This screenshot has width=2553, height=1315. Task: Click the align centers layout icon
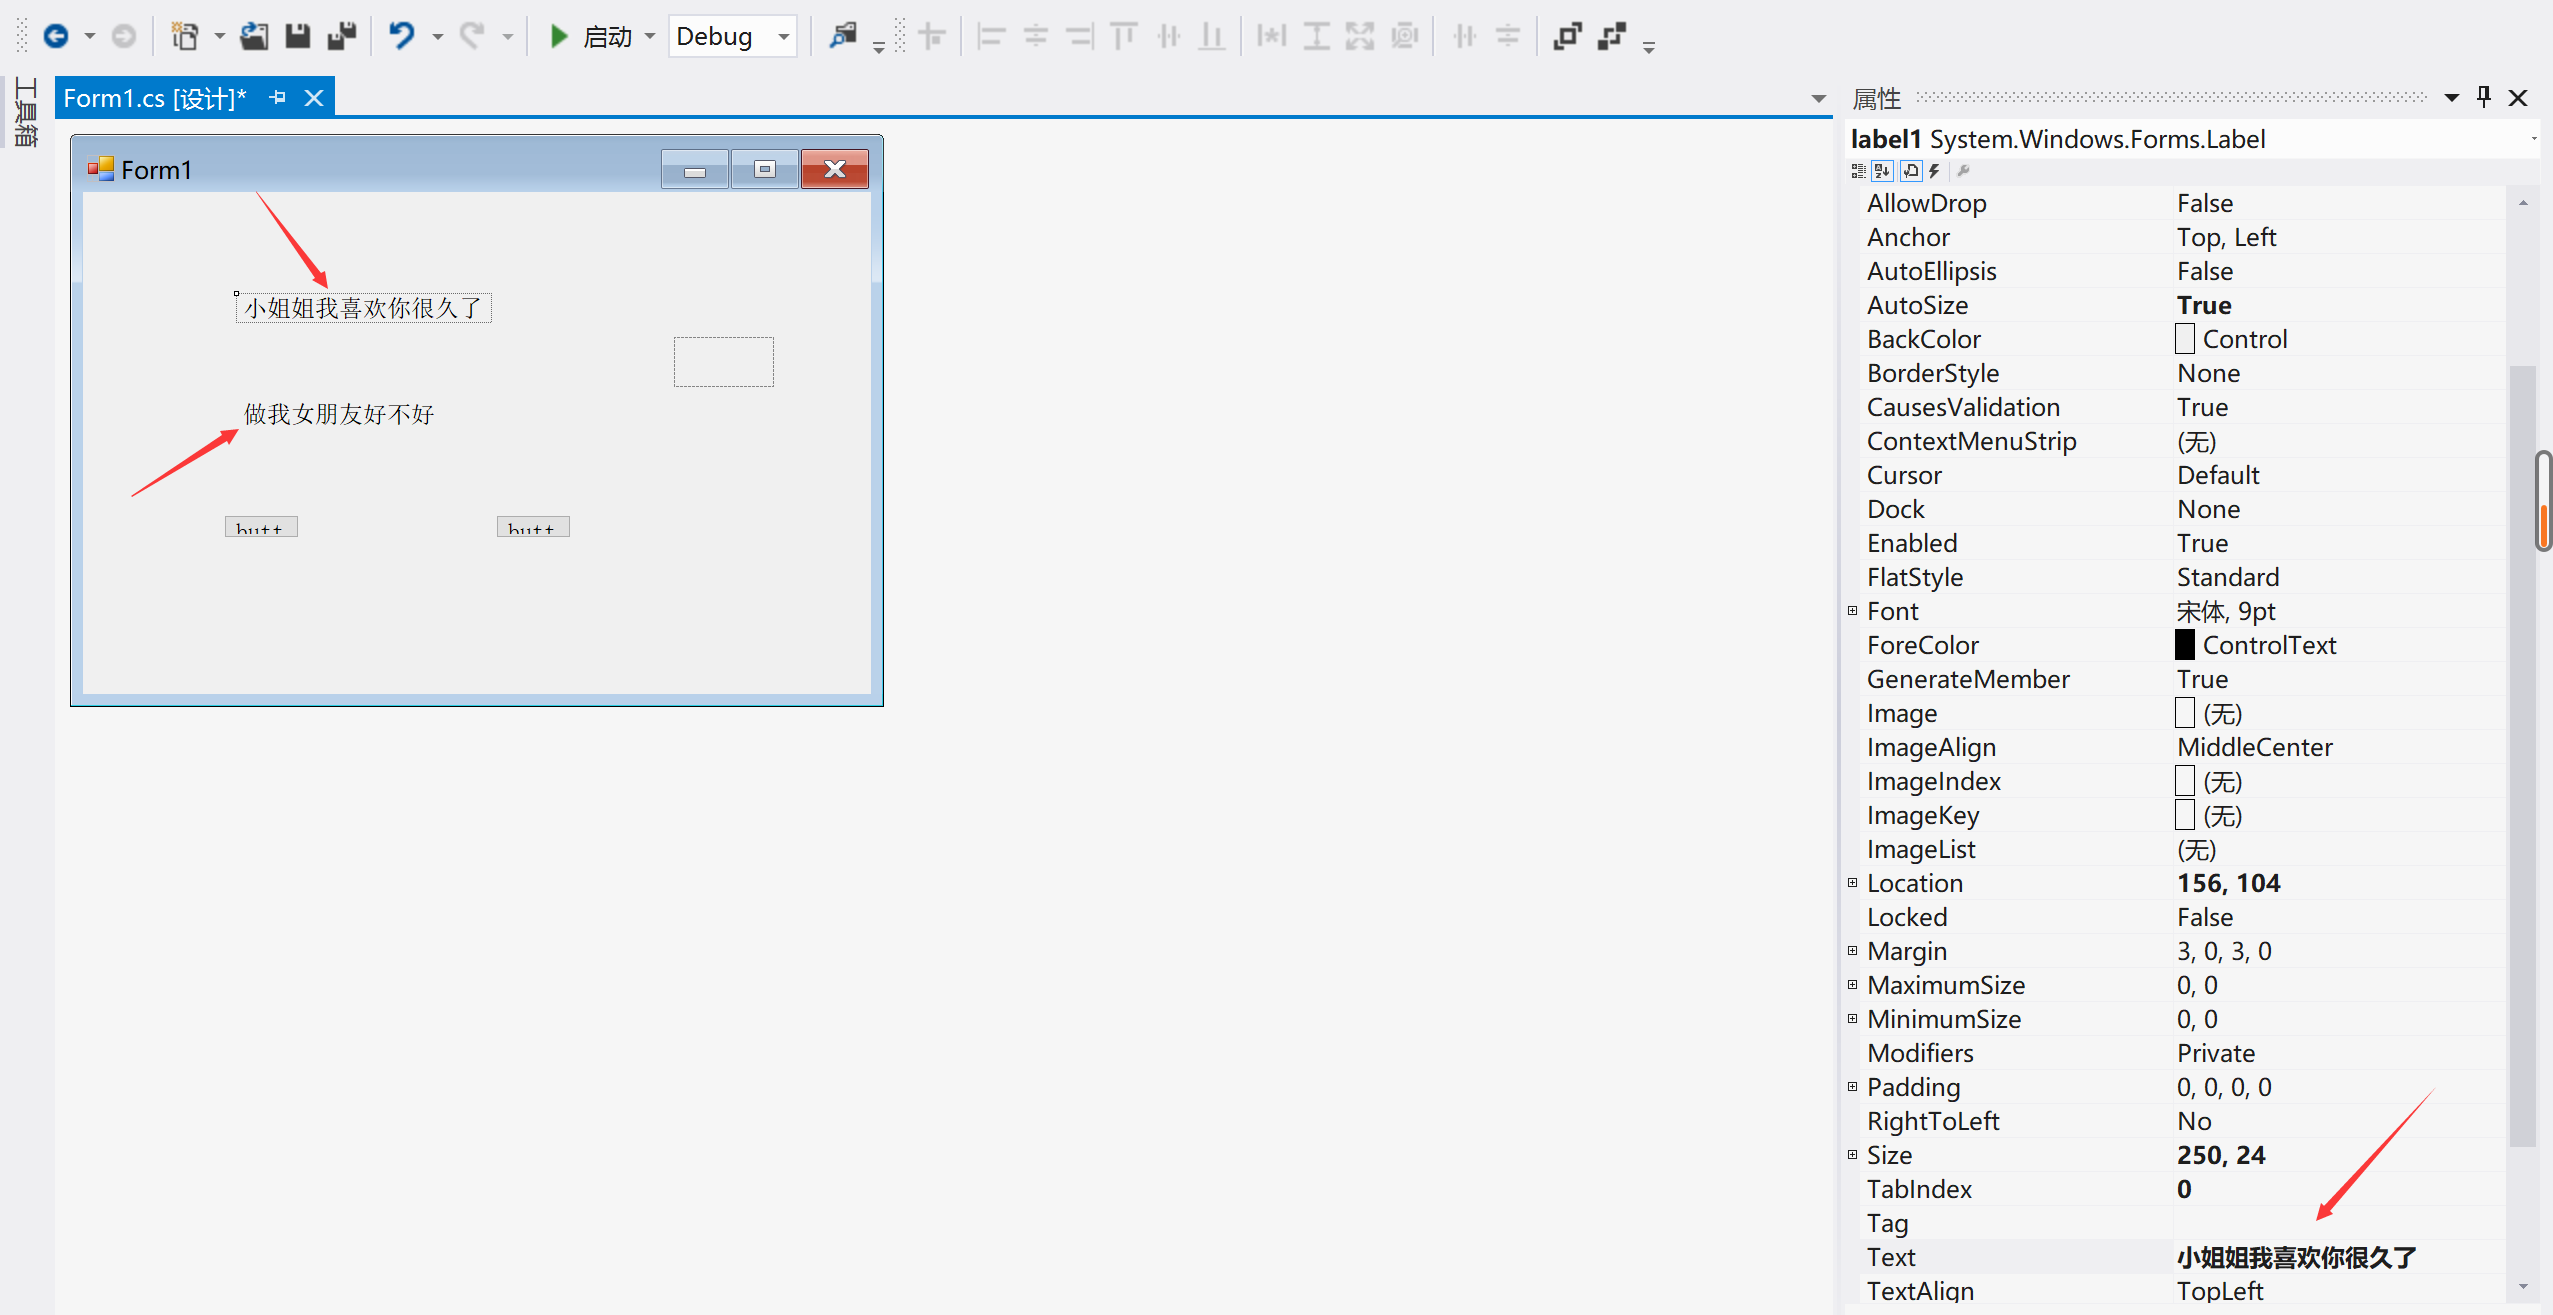(1036, 37)
